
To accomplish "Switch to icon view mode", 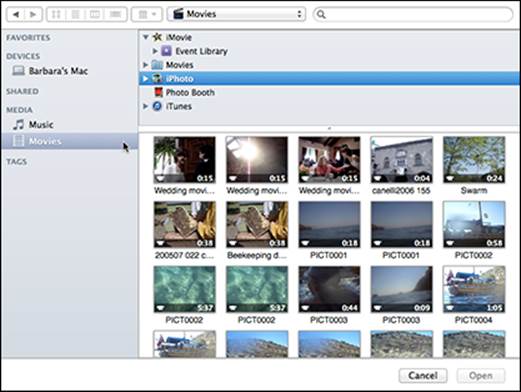I will [x=56, y=14].
